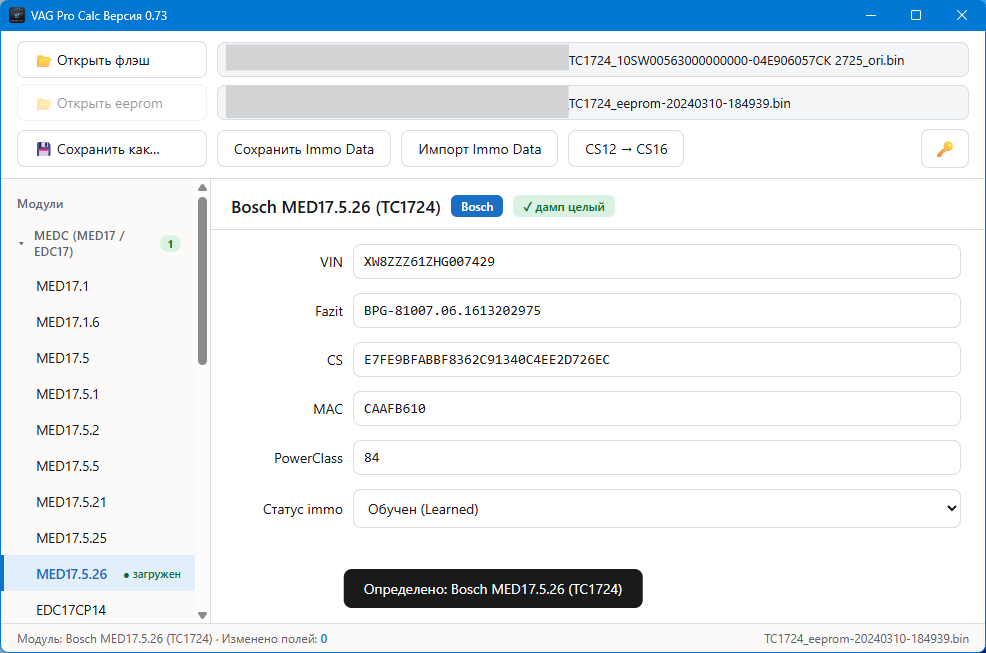The height and width of the screenshot is (653, 986).
Task: Save file with Сохранить как...
Action: click(x=112, y=149)
